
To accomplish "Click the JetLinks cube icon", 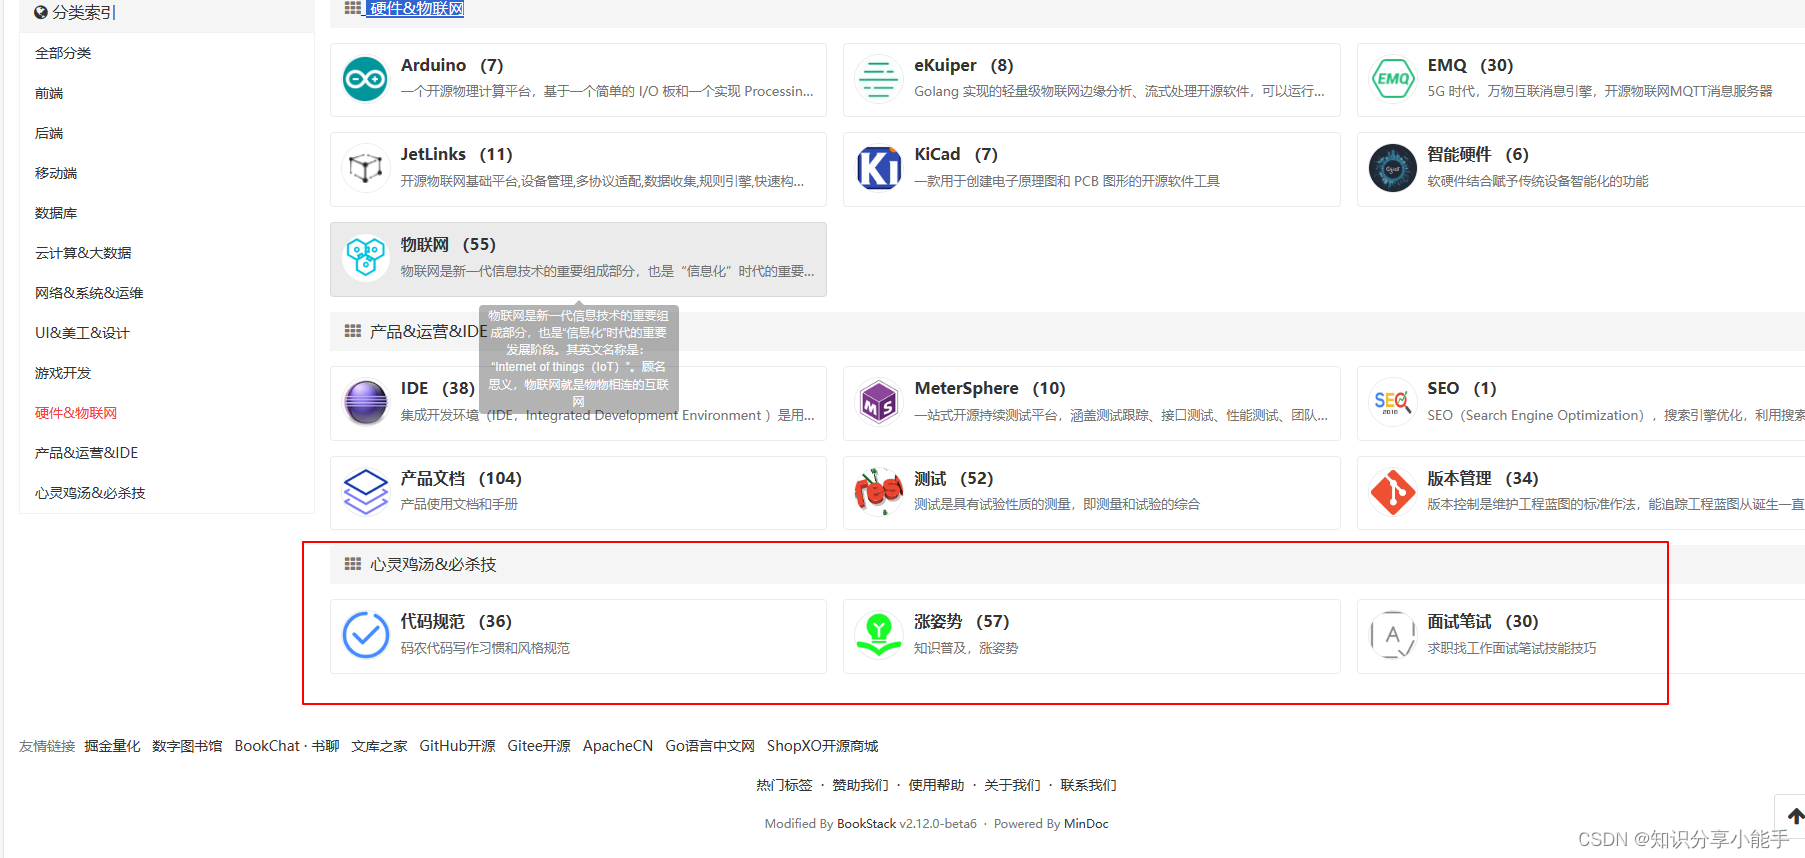I will point(365,168).
